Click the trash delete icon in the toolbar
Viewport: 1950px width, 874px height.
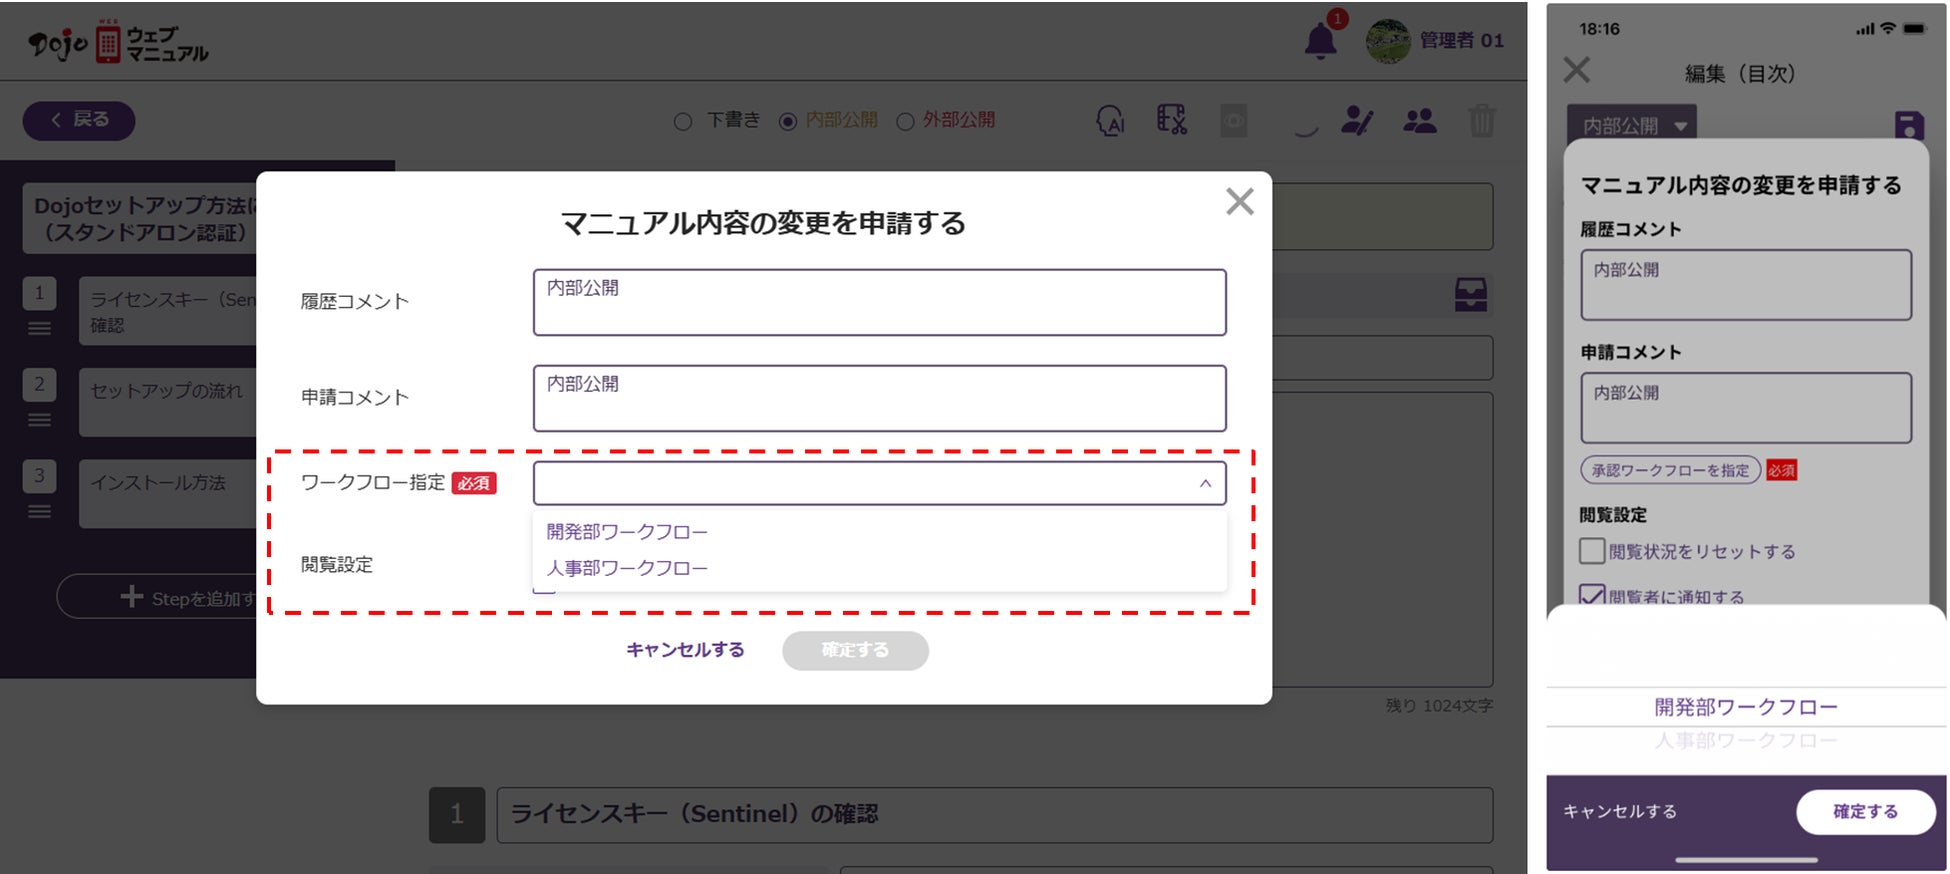click(x=1482, y=121)
